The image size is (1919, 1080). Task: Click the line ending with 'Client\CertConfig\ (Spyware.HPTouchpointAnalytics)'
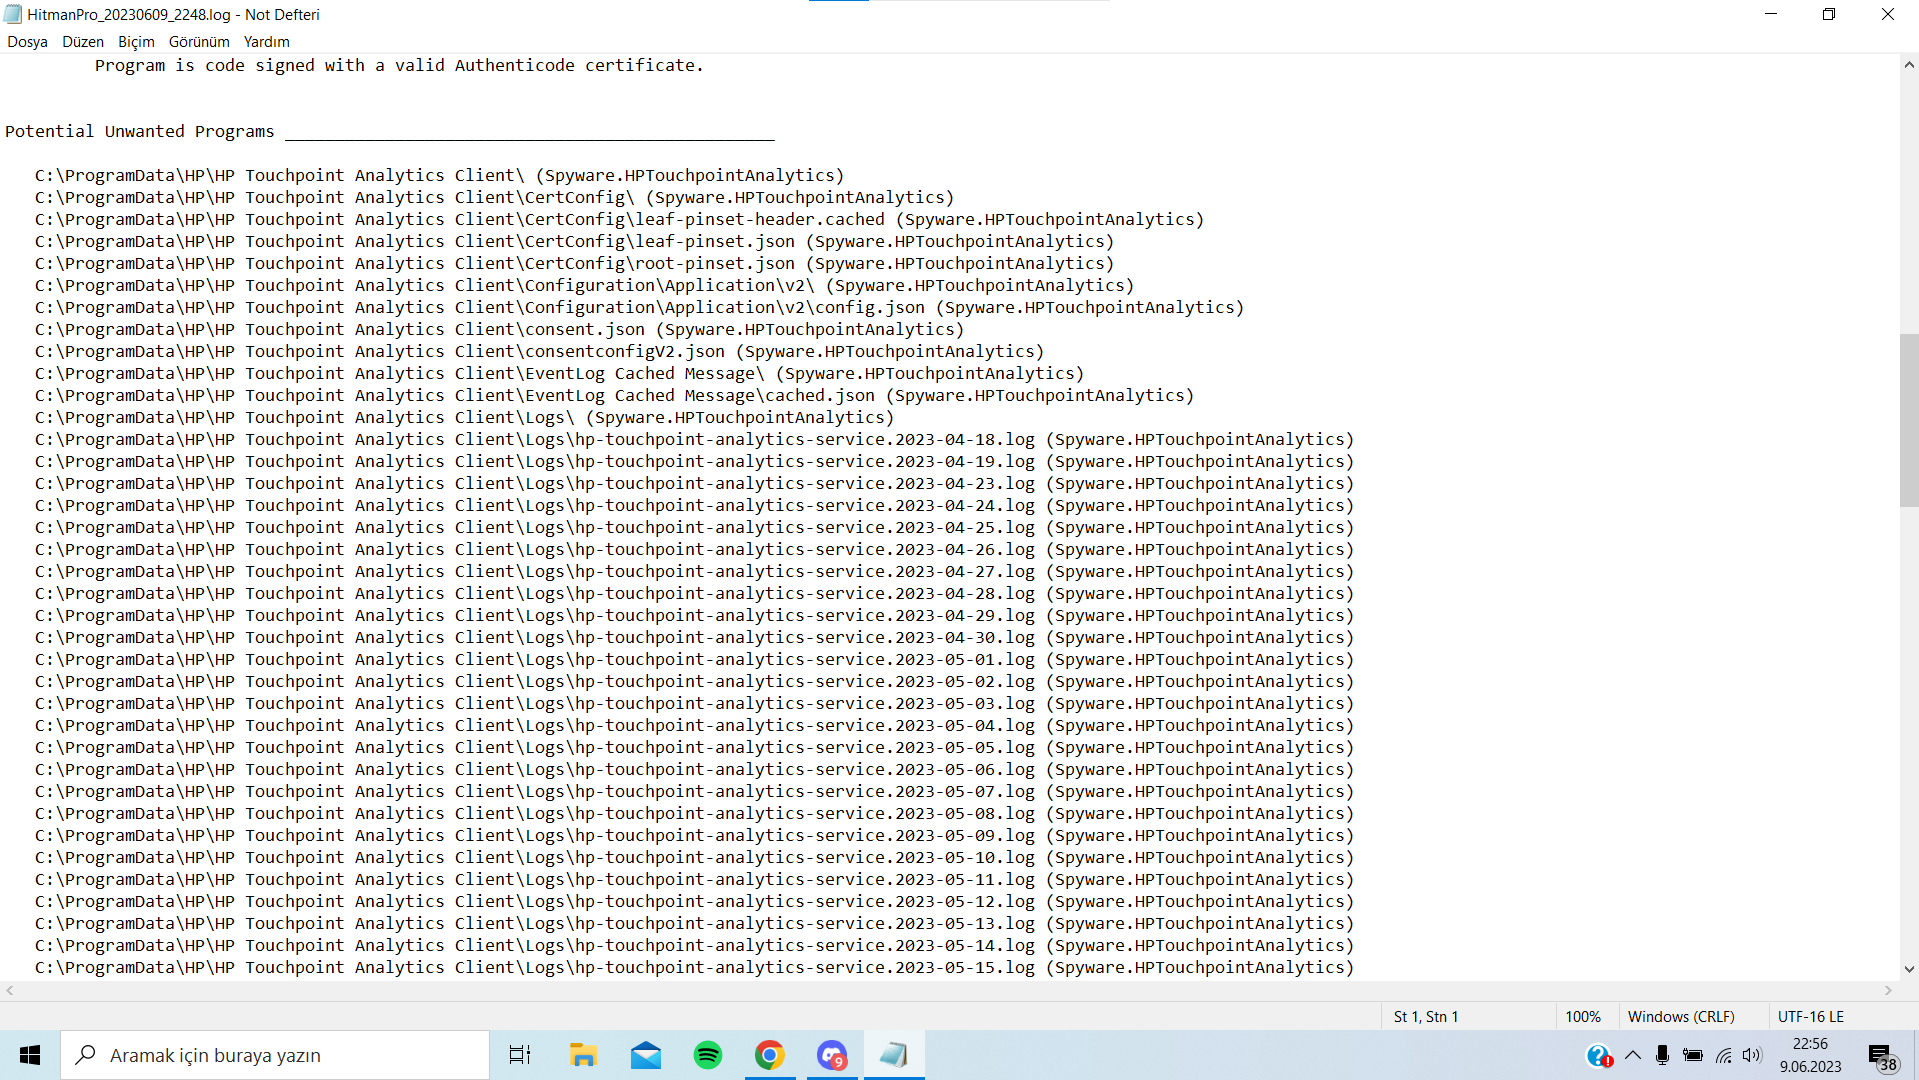point(495,197)
